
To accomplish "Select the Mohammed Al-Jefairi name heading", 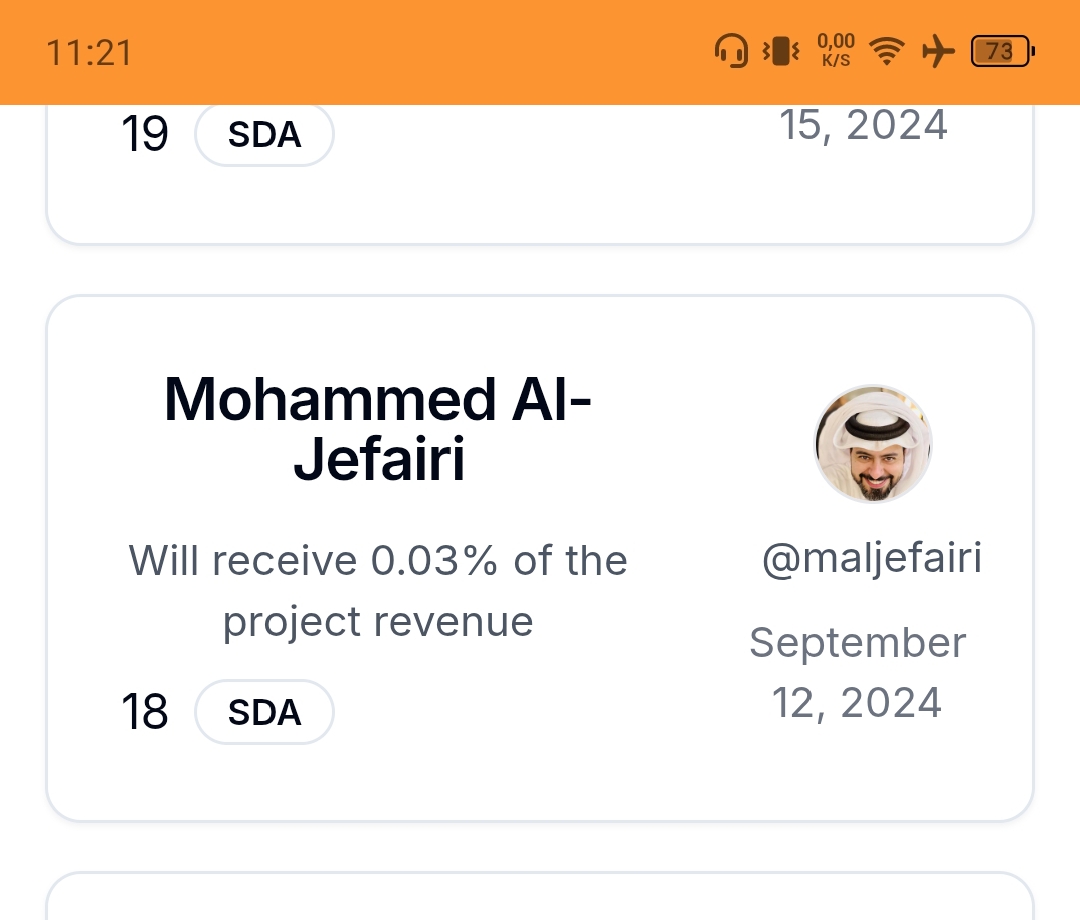I will click(378, 430).
